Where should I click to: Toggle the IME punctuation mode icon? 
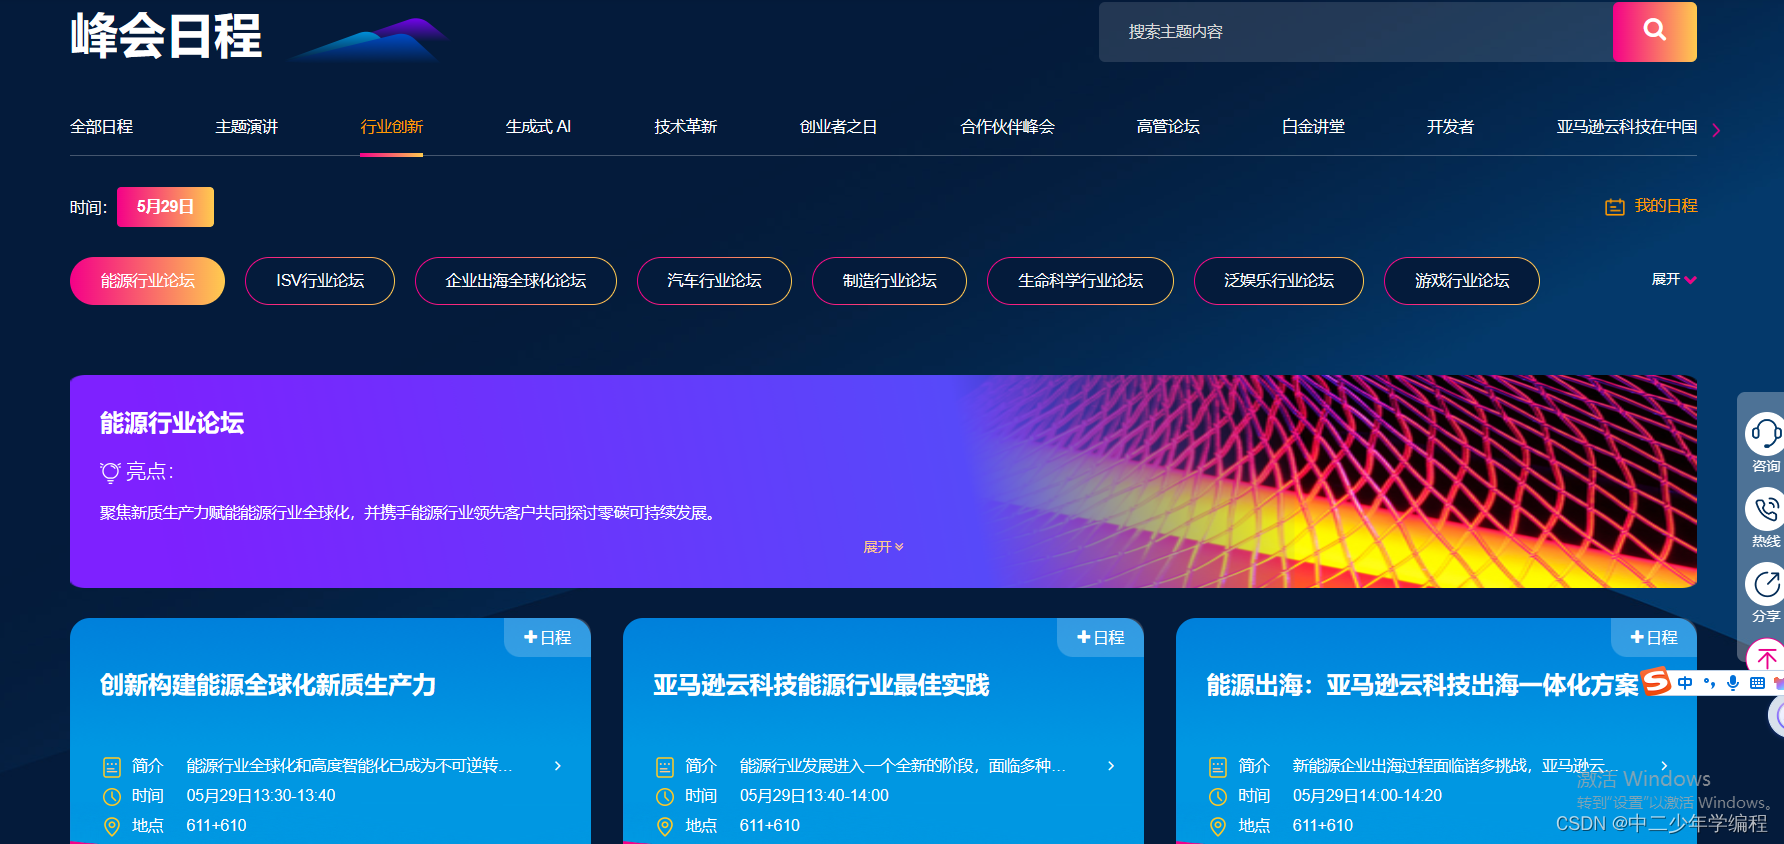pos(1709,683)
